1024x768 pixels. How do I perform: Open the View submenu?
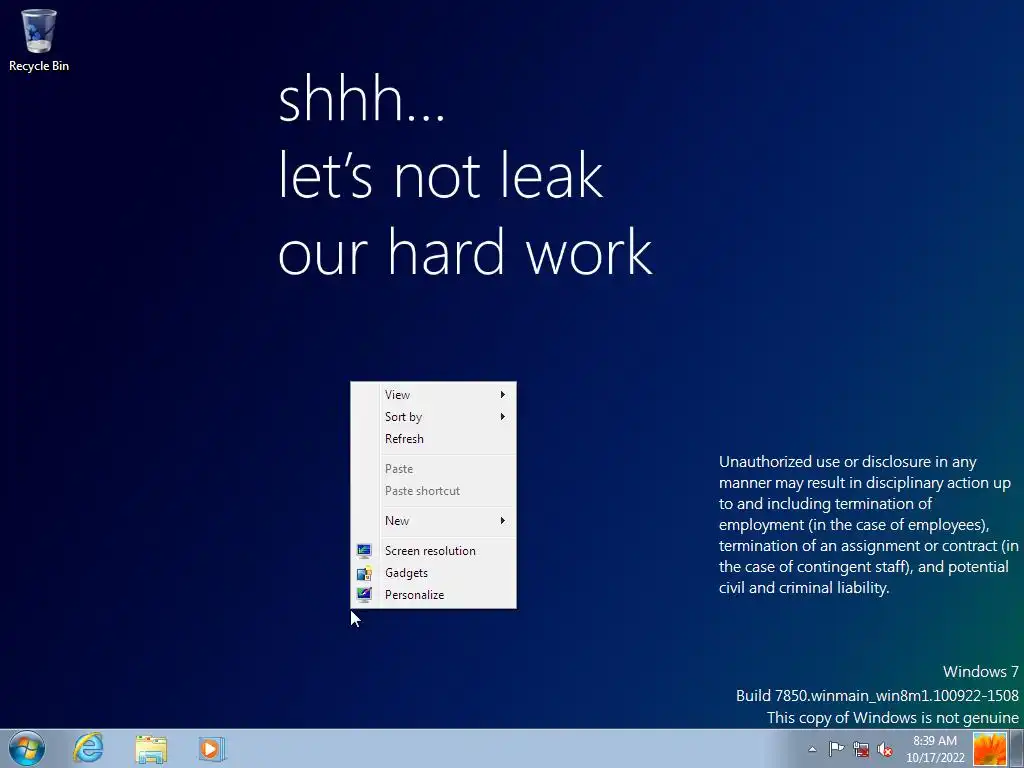(x=434, y=394)
